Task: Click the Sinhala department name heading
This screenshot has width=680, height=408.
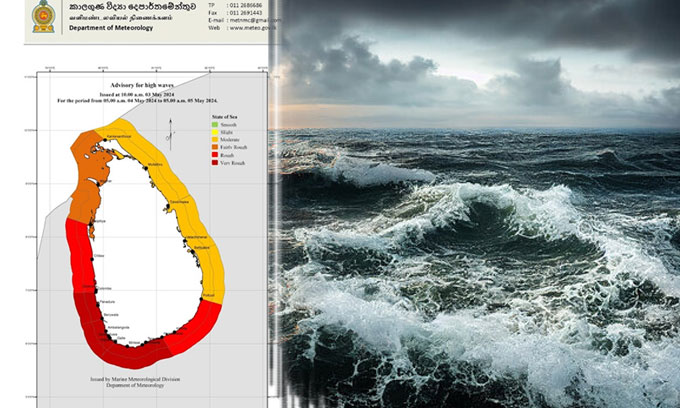Action: tap(132, 7)
